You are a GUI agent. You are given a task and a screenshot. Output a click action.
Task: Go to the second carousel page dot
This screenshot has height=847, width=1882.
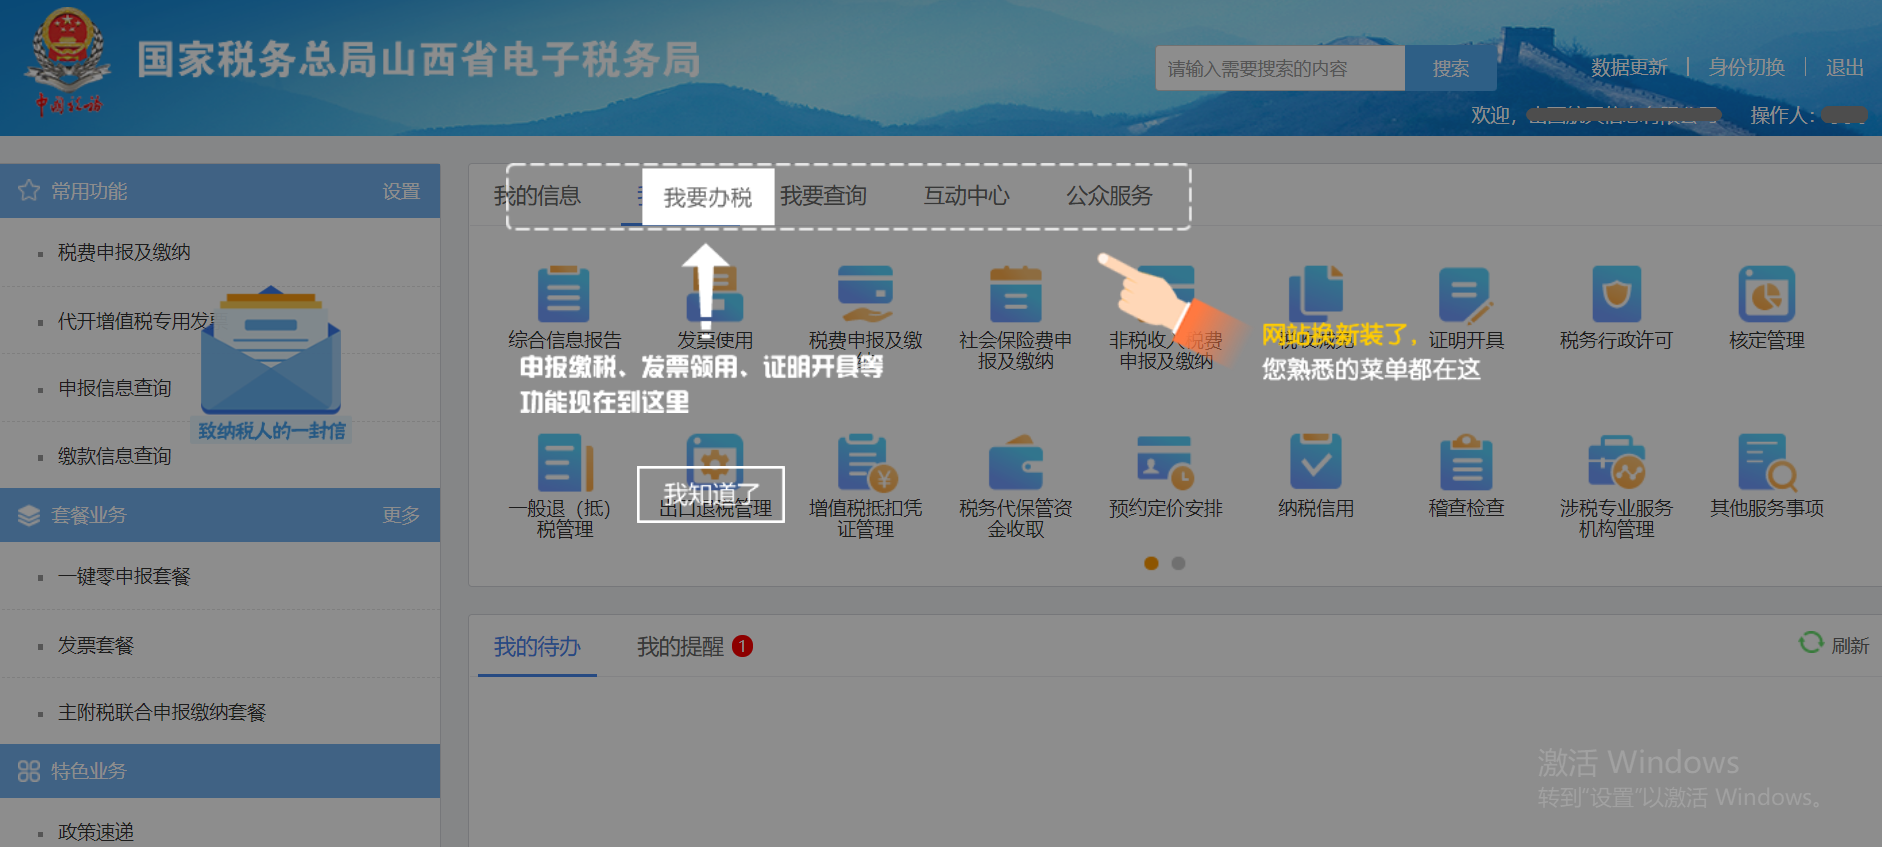coord(1179,563)
